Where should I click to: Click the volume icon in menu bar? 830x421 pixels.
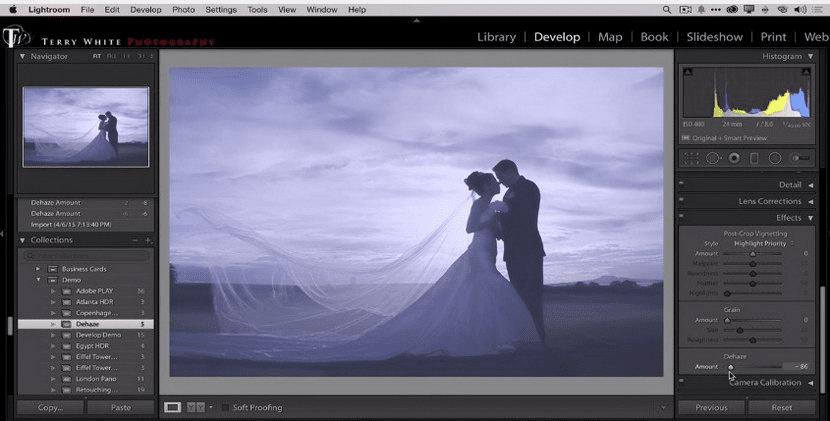point(800,10)
